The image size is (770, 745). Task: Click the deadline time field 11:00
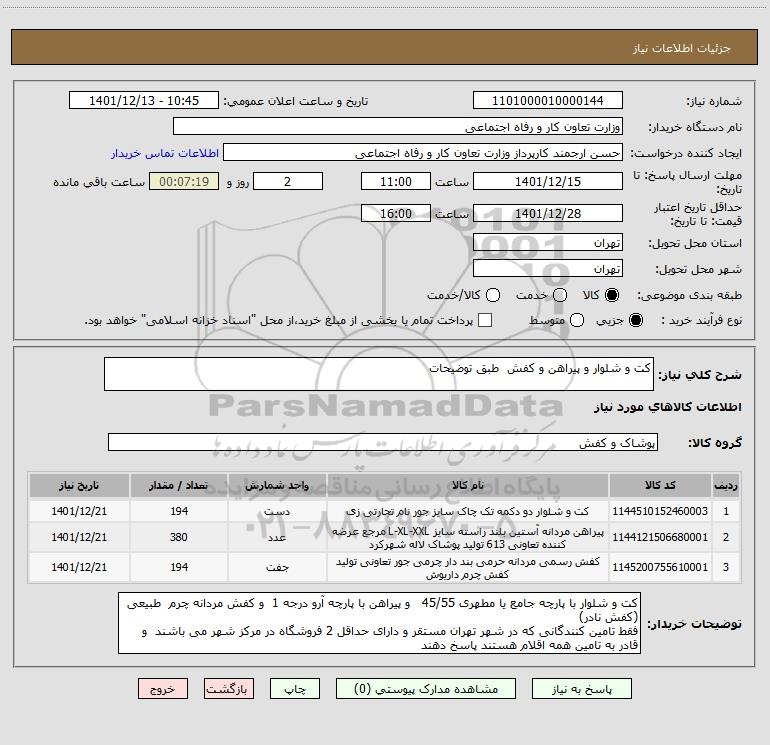(396, 182)
